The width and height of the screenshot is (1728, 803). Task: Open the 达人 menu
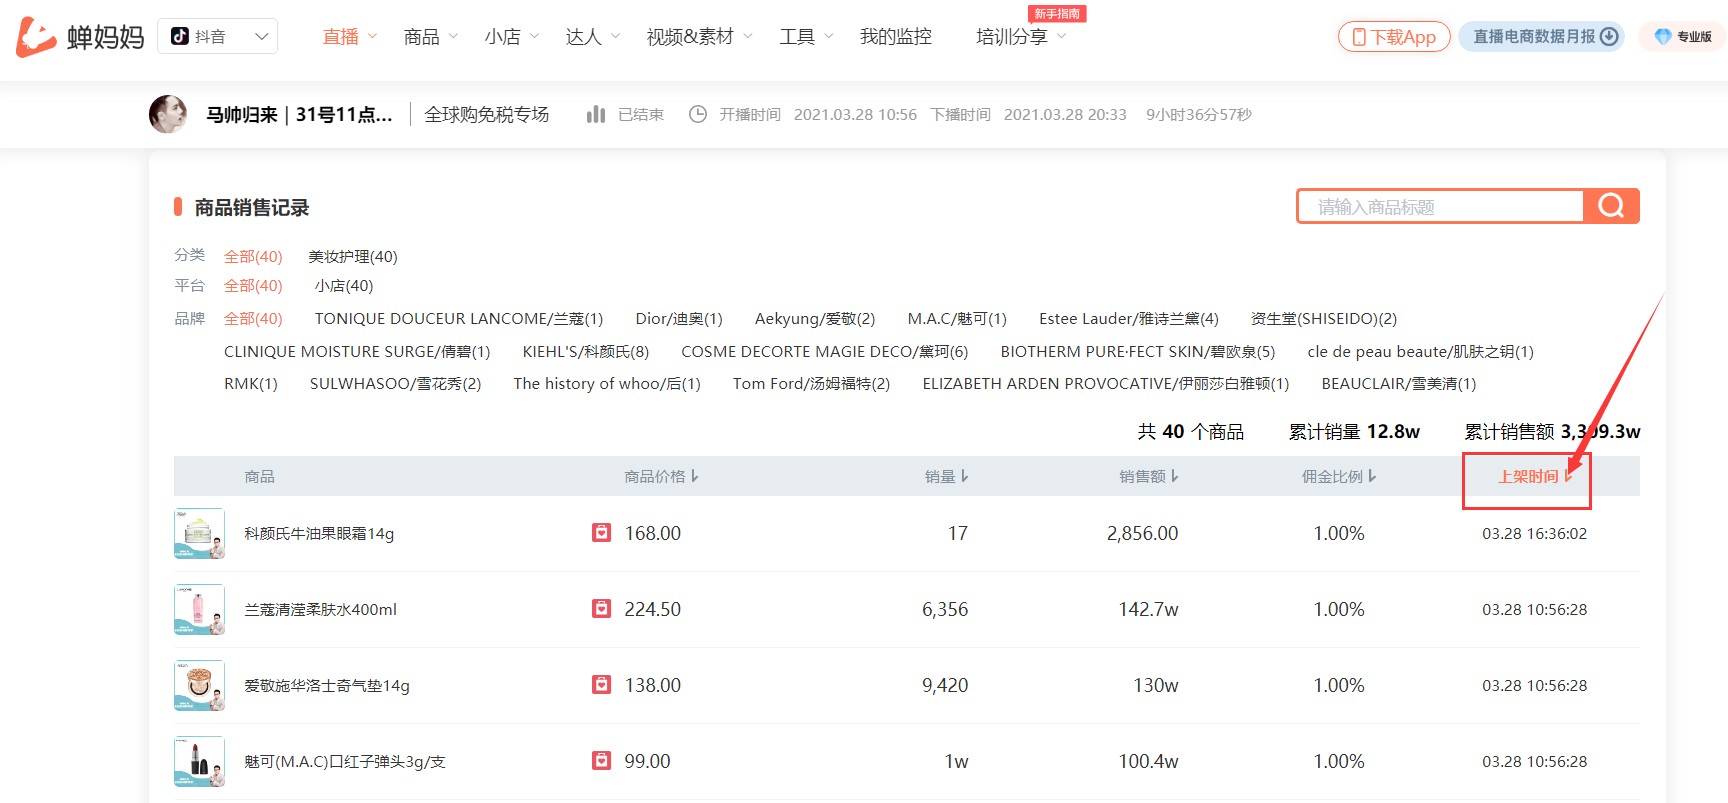[593, 37]
